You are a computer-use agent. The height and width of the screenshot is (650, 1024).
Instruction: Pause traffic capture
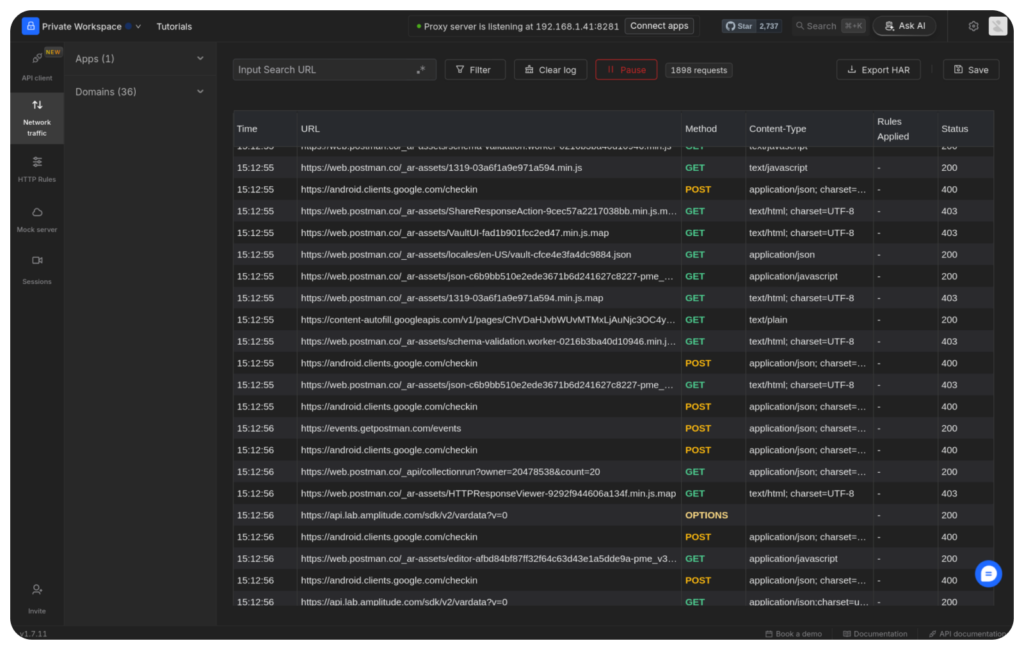click(626, 70)
